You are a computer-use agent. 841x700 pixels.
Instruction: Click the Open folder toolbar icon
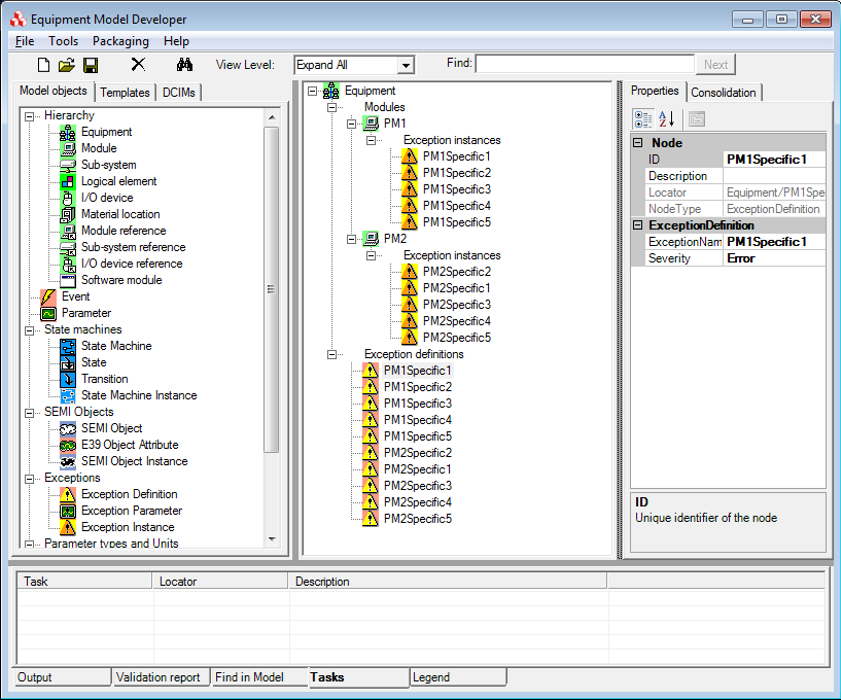tap(66, 65)
